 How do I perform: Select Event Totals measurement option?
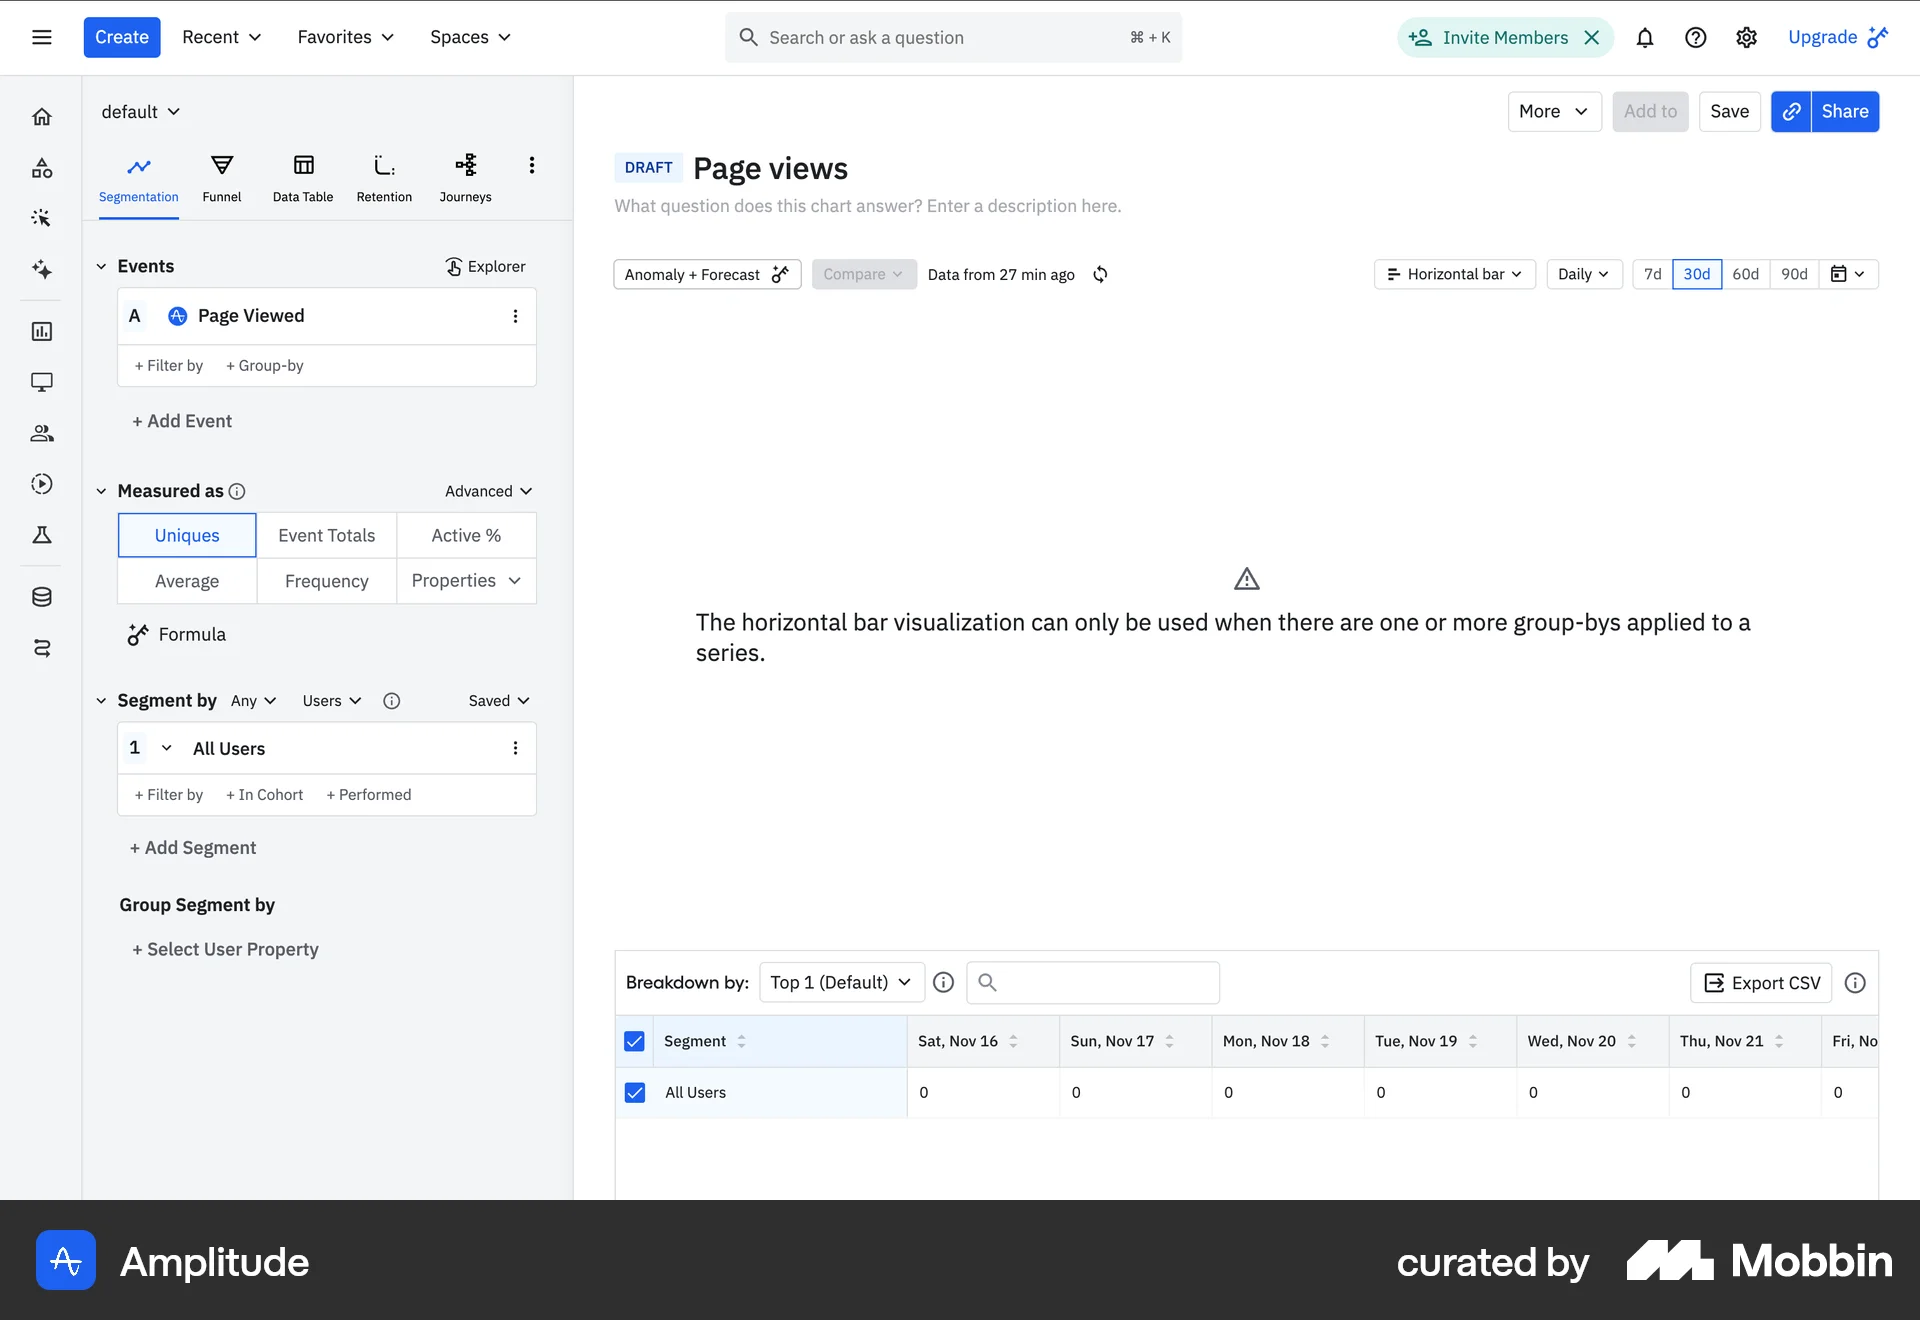click(x=326, y=535)
